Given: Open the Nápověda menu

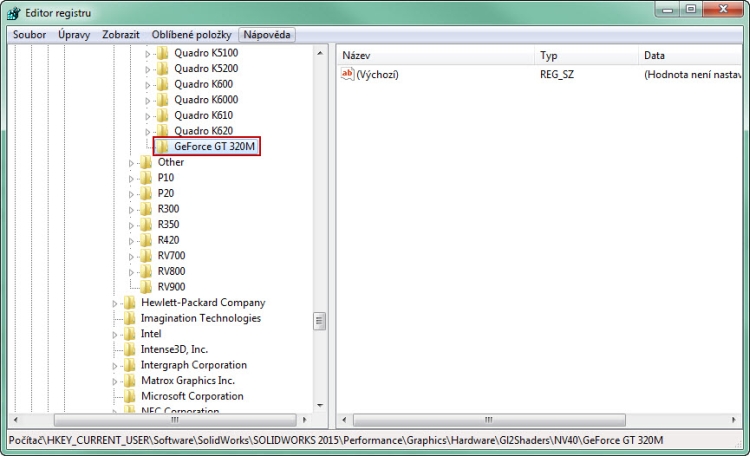Looking at the screenshot, I should (x=267, y=34).
